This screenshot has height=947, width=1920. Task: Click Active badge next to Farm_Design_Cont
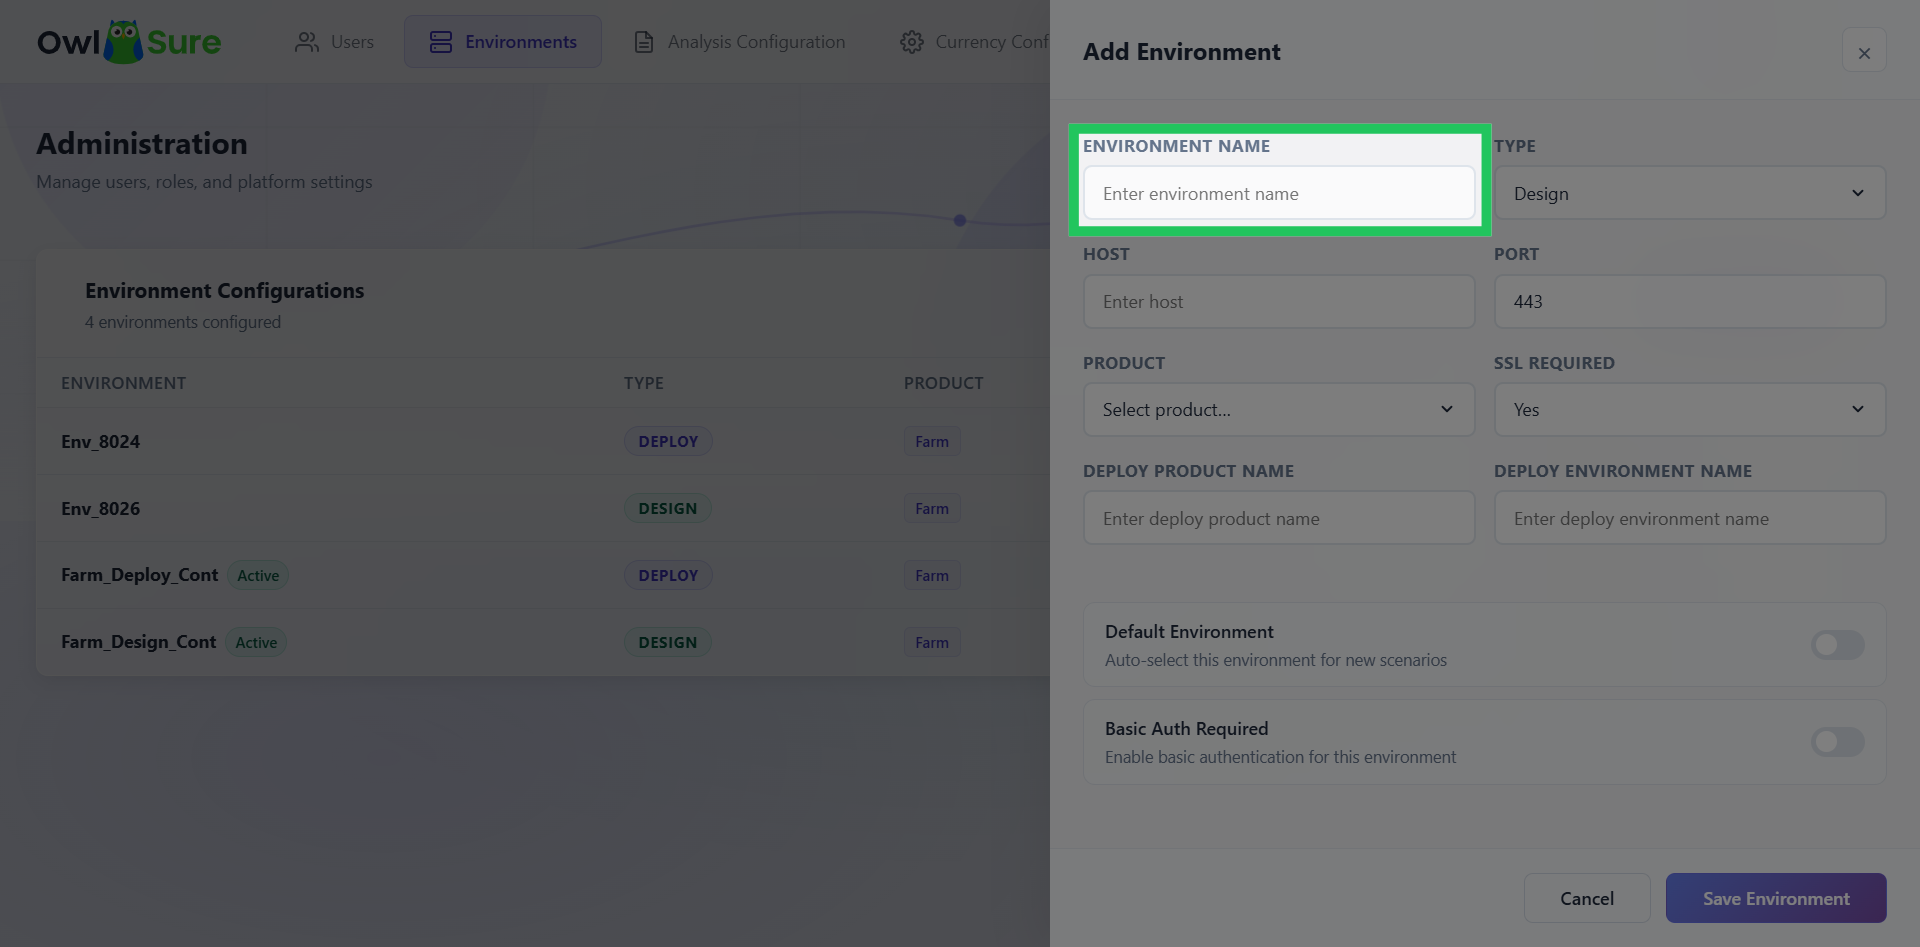[256, 642]
